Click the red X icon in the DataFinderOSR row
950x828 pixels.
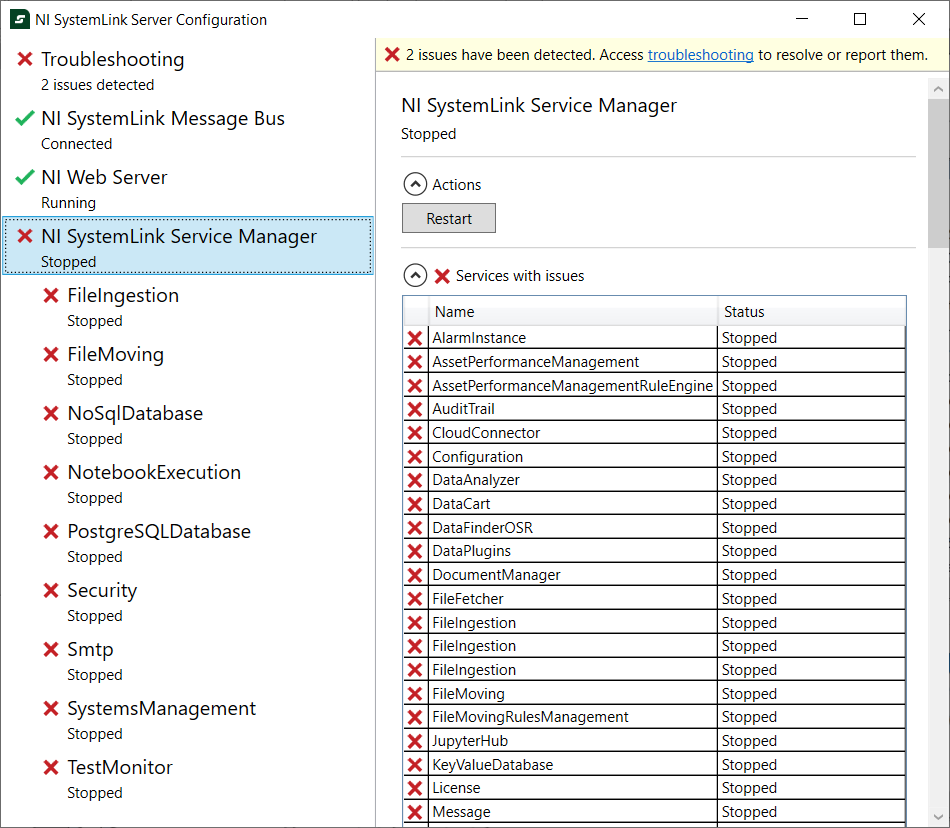tap(415, 528)
